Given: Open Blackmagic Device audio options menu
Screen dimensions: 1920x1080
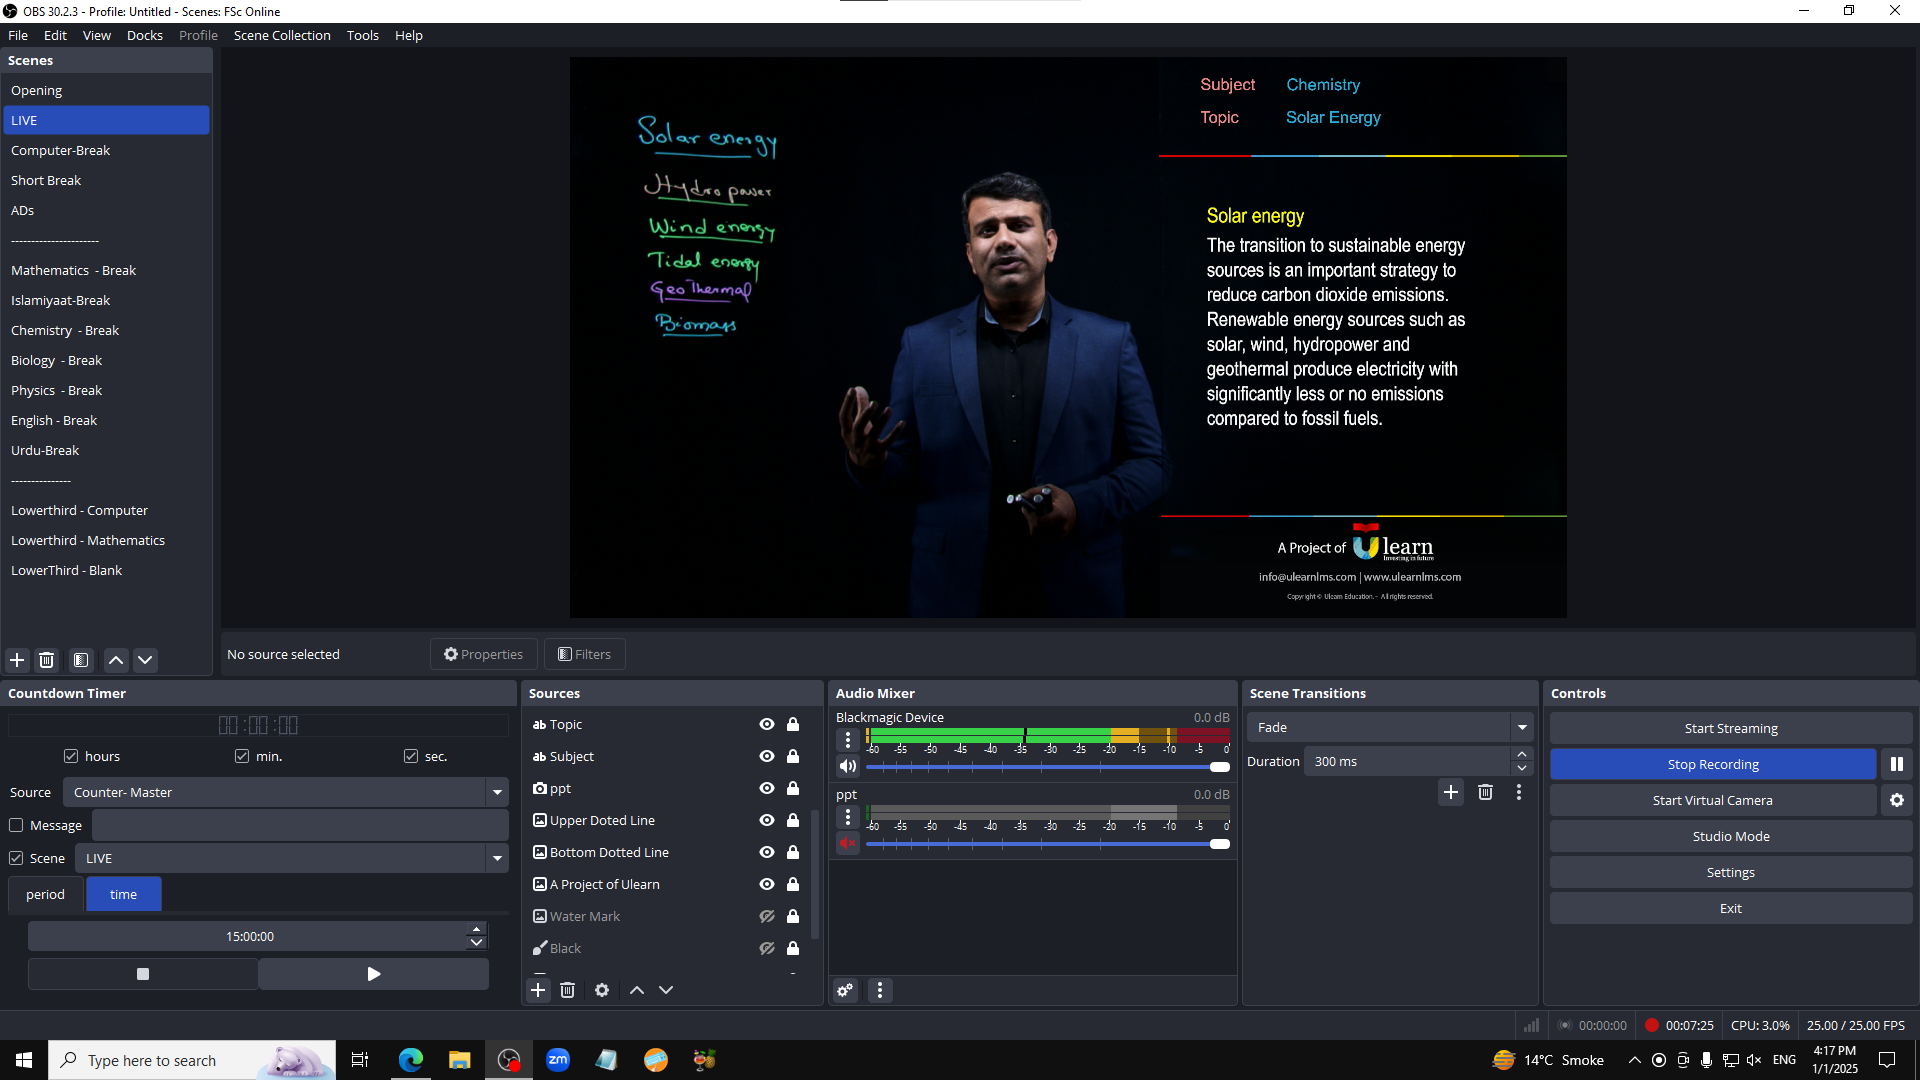Looking at the screenshot, I should (x=848, y=739).
